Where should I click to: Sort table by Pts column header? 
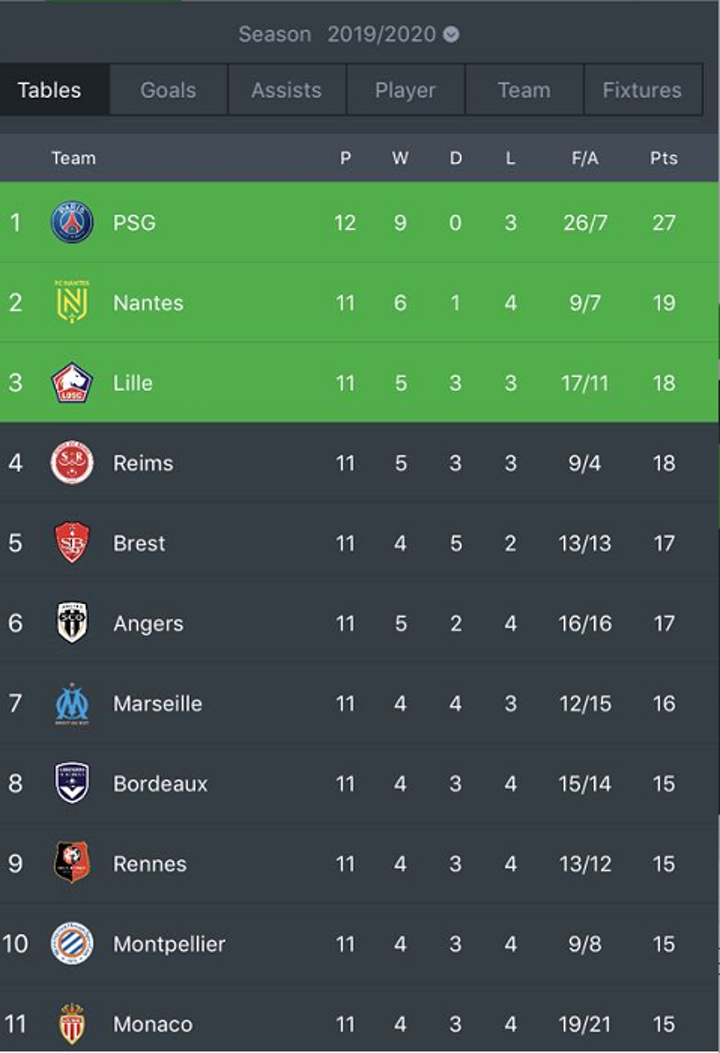[664, 158]
